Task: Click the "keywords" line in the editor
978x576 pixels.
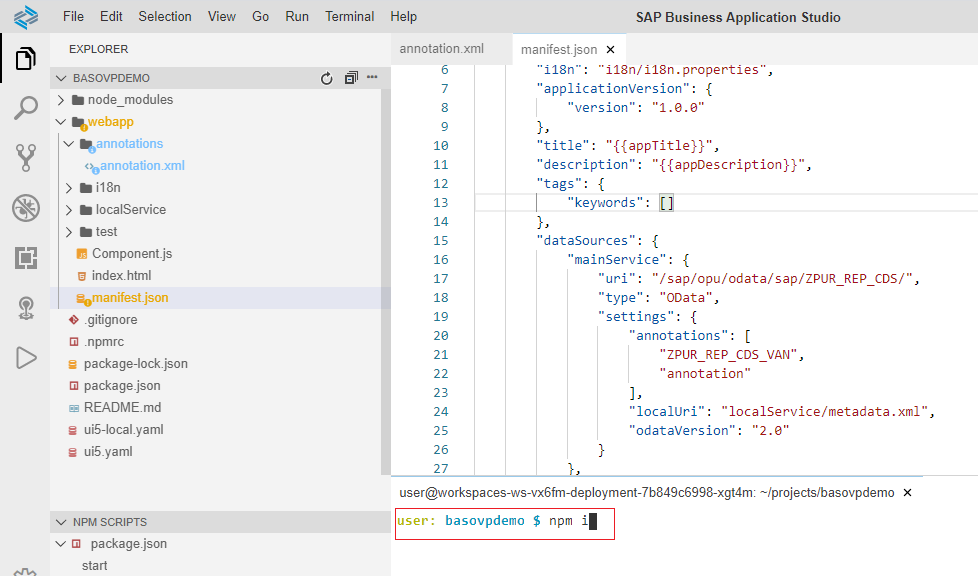Action: click(621, 202)
